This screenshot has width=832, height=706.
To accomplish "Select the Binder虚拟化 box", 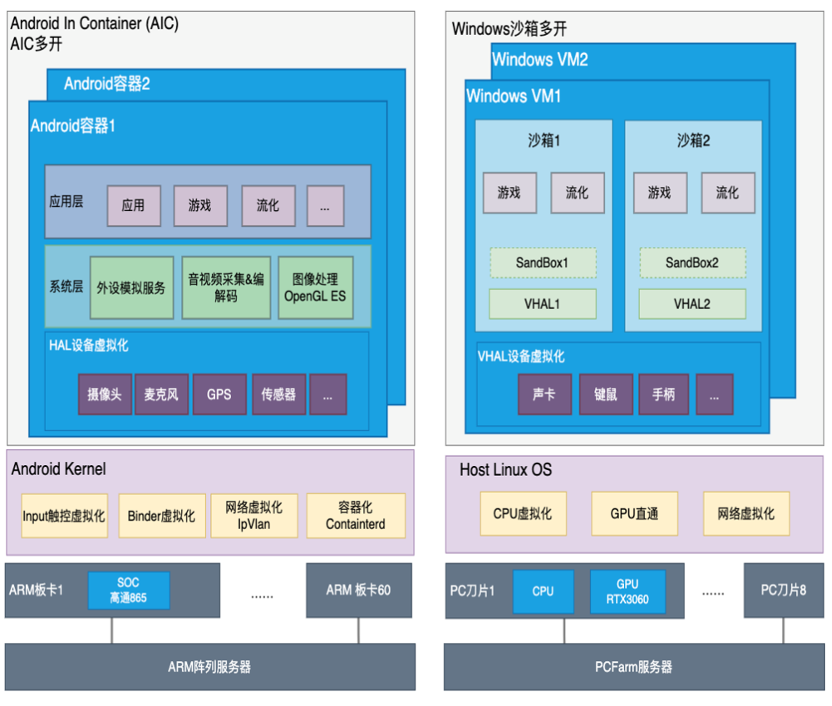I will click(x=162, y=516).
